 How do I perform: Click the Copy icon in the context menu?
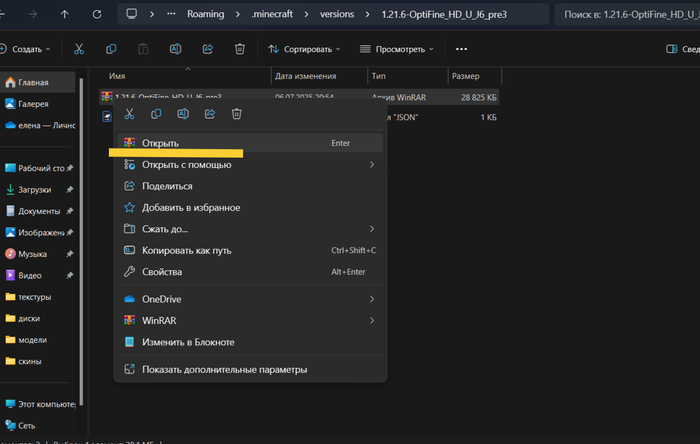tap(156, 114)
